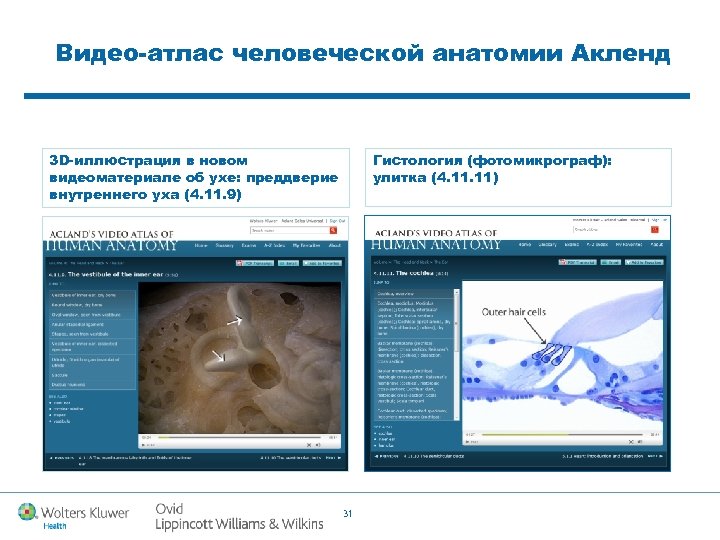Seek on the vestibule video progress bar
This screenshot has height=540, width=720.
(240, 437)
